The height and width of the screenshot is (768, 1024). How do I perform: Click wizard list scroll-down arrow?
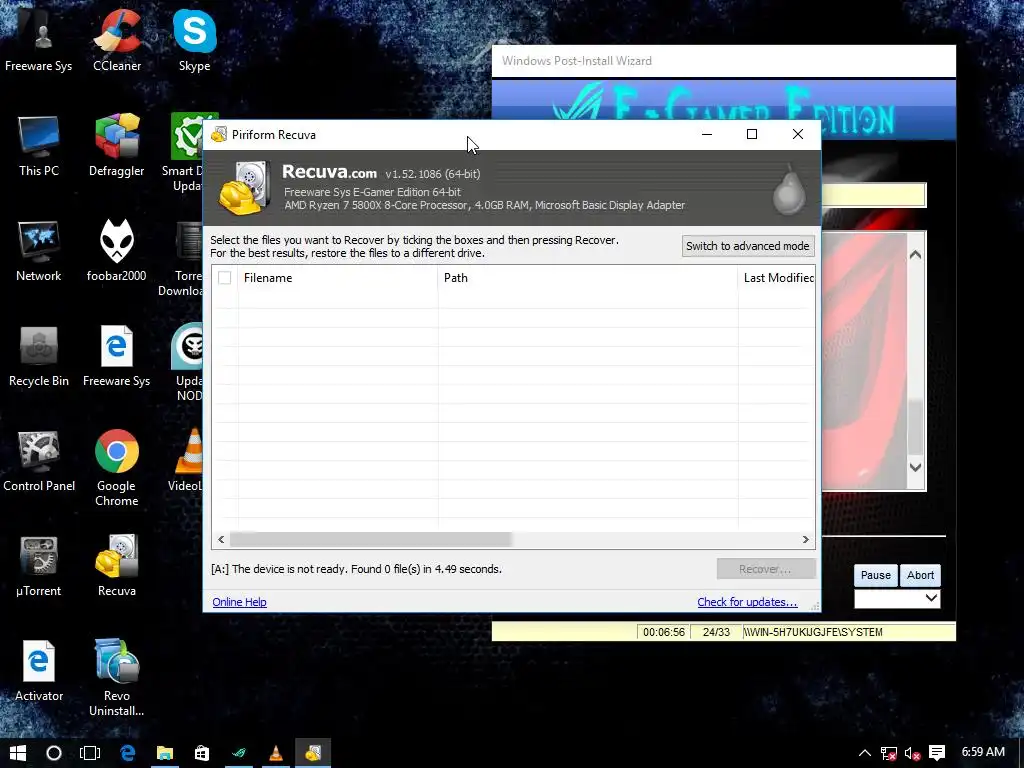916,468
